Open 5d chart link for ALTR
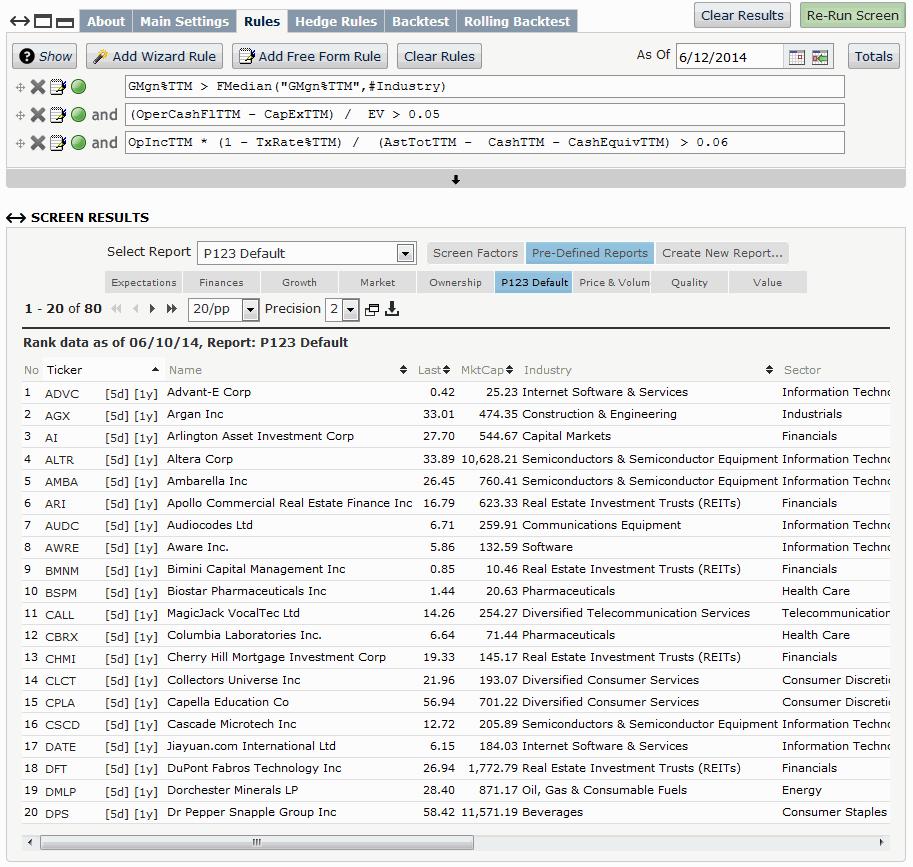This screenshot has width=913, height=867. tap(116, 459)
